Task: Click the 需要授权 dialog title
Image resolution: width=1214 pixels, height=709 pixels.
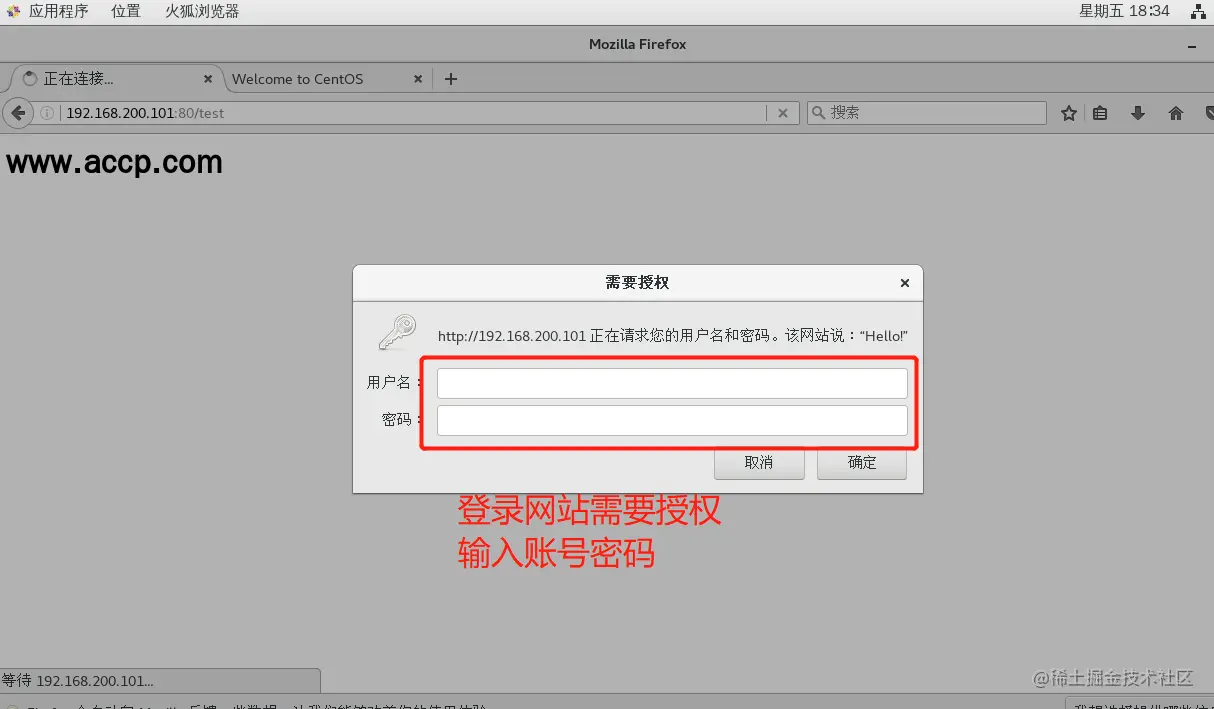Action: (637, 283)
